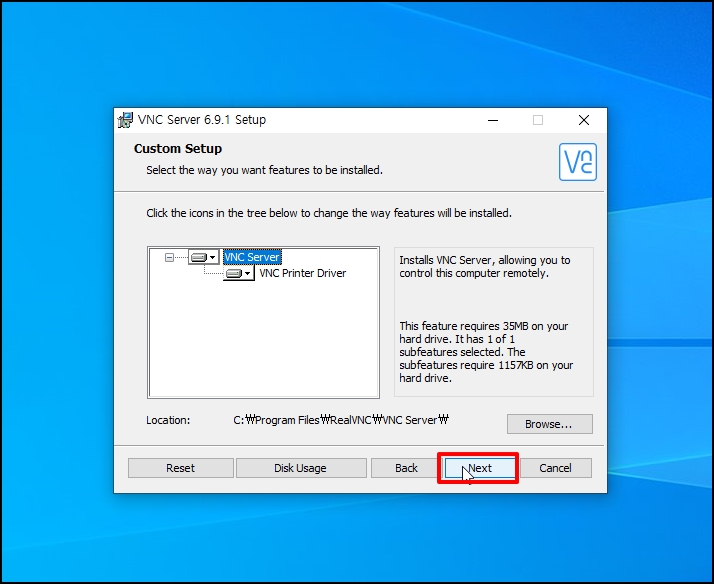Click 'Click the icons in the tree' instruction
Screen dimensions: 714x584
(329, 213)
